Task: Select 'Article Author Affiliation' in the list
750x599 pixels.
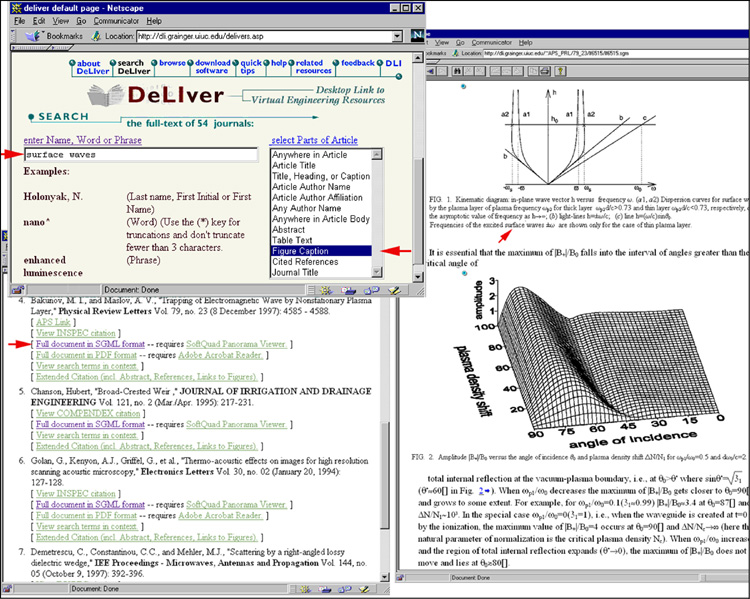Action: [x=321, y=197]
